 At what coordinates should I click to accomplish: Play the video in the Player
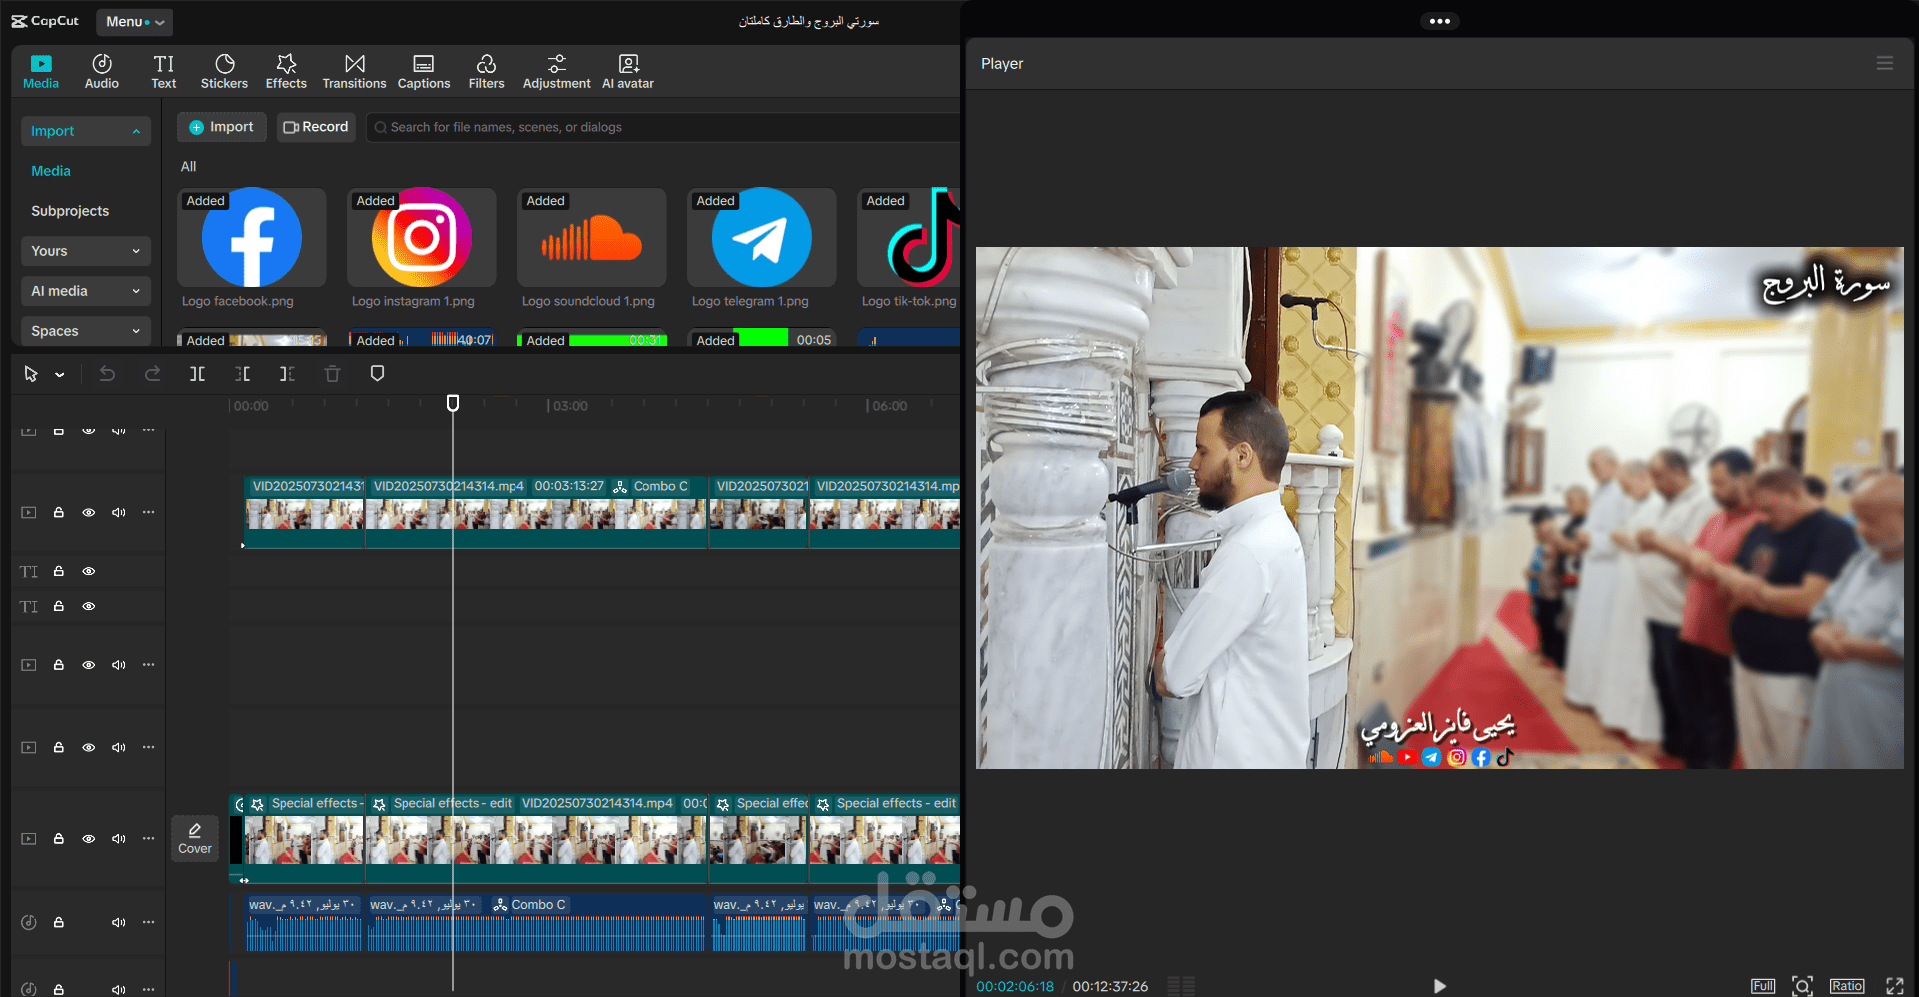1439,986
